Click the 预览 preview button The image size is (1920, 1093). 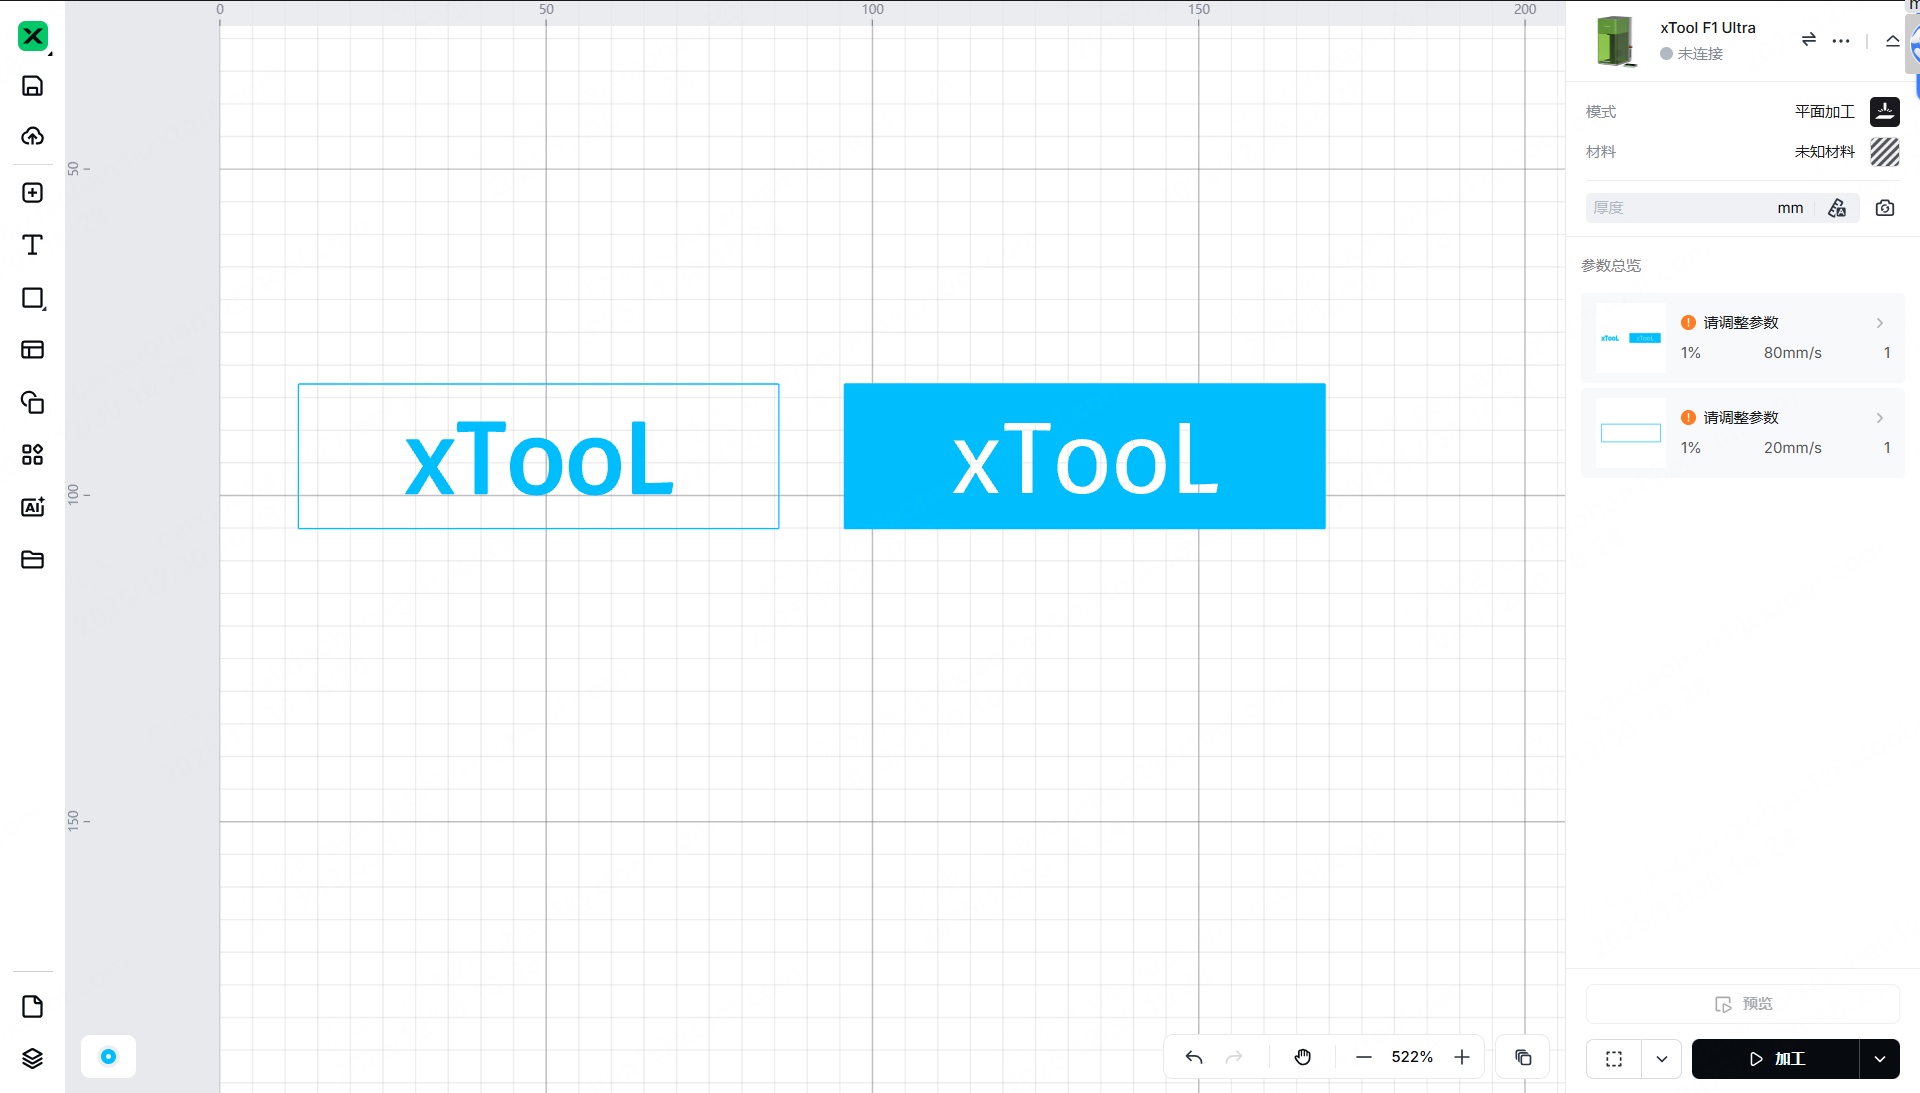point(1742,1004)
